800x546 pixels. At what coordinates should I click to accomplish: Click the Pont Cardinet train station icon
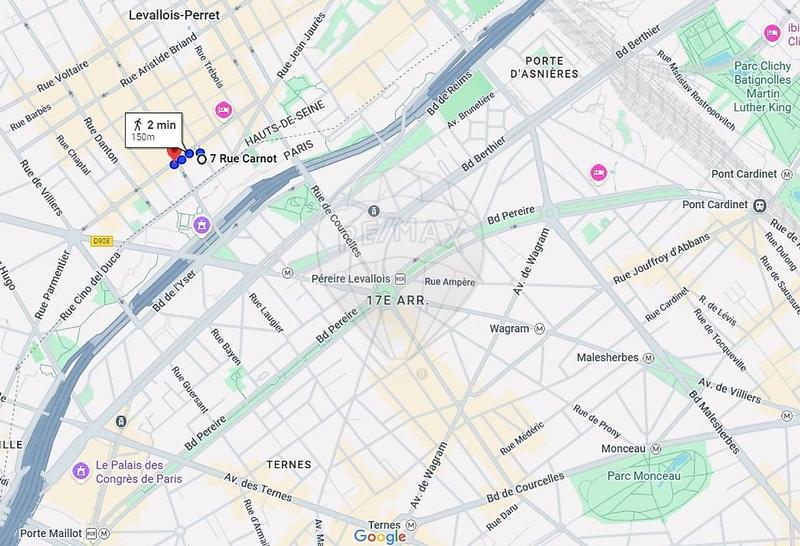coord(760,205)
